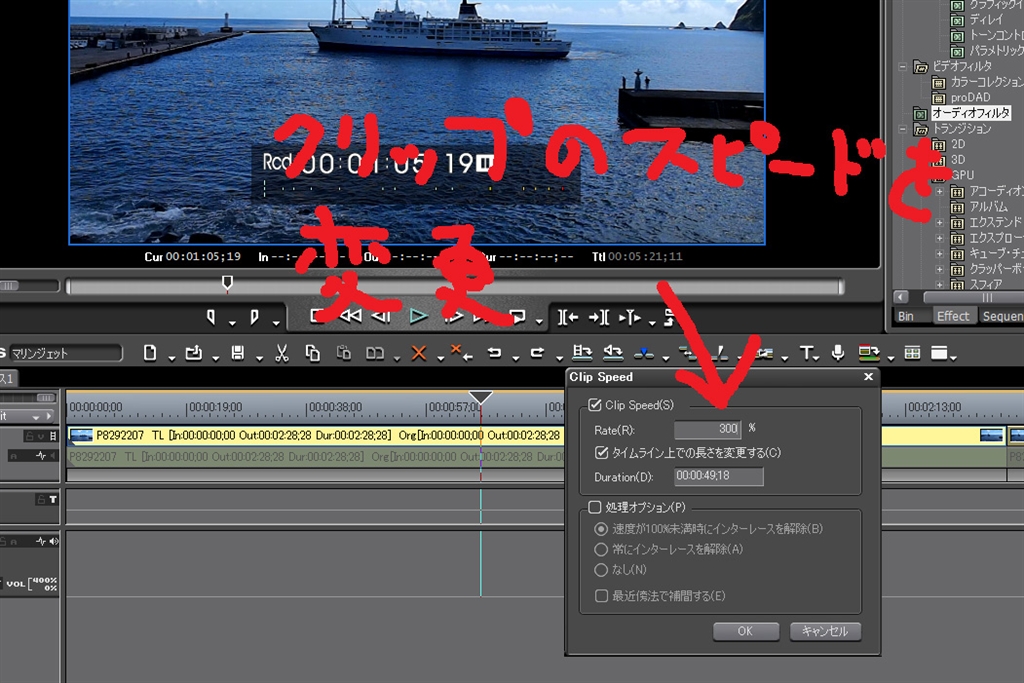Viewport: 1024px width, 683px height.
Task: Save the project with the floppy disk icon
Action: point(238,353)
